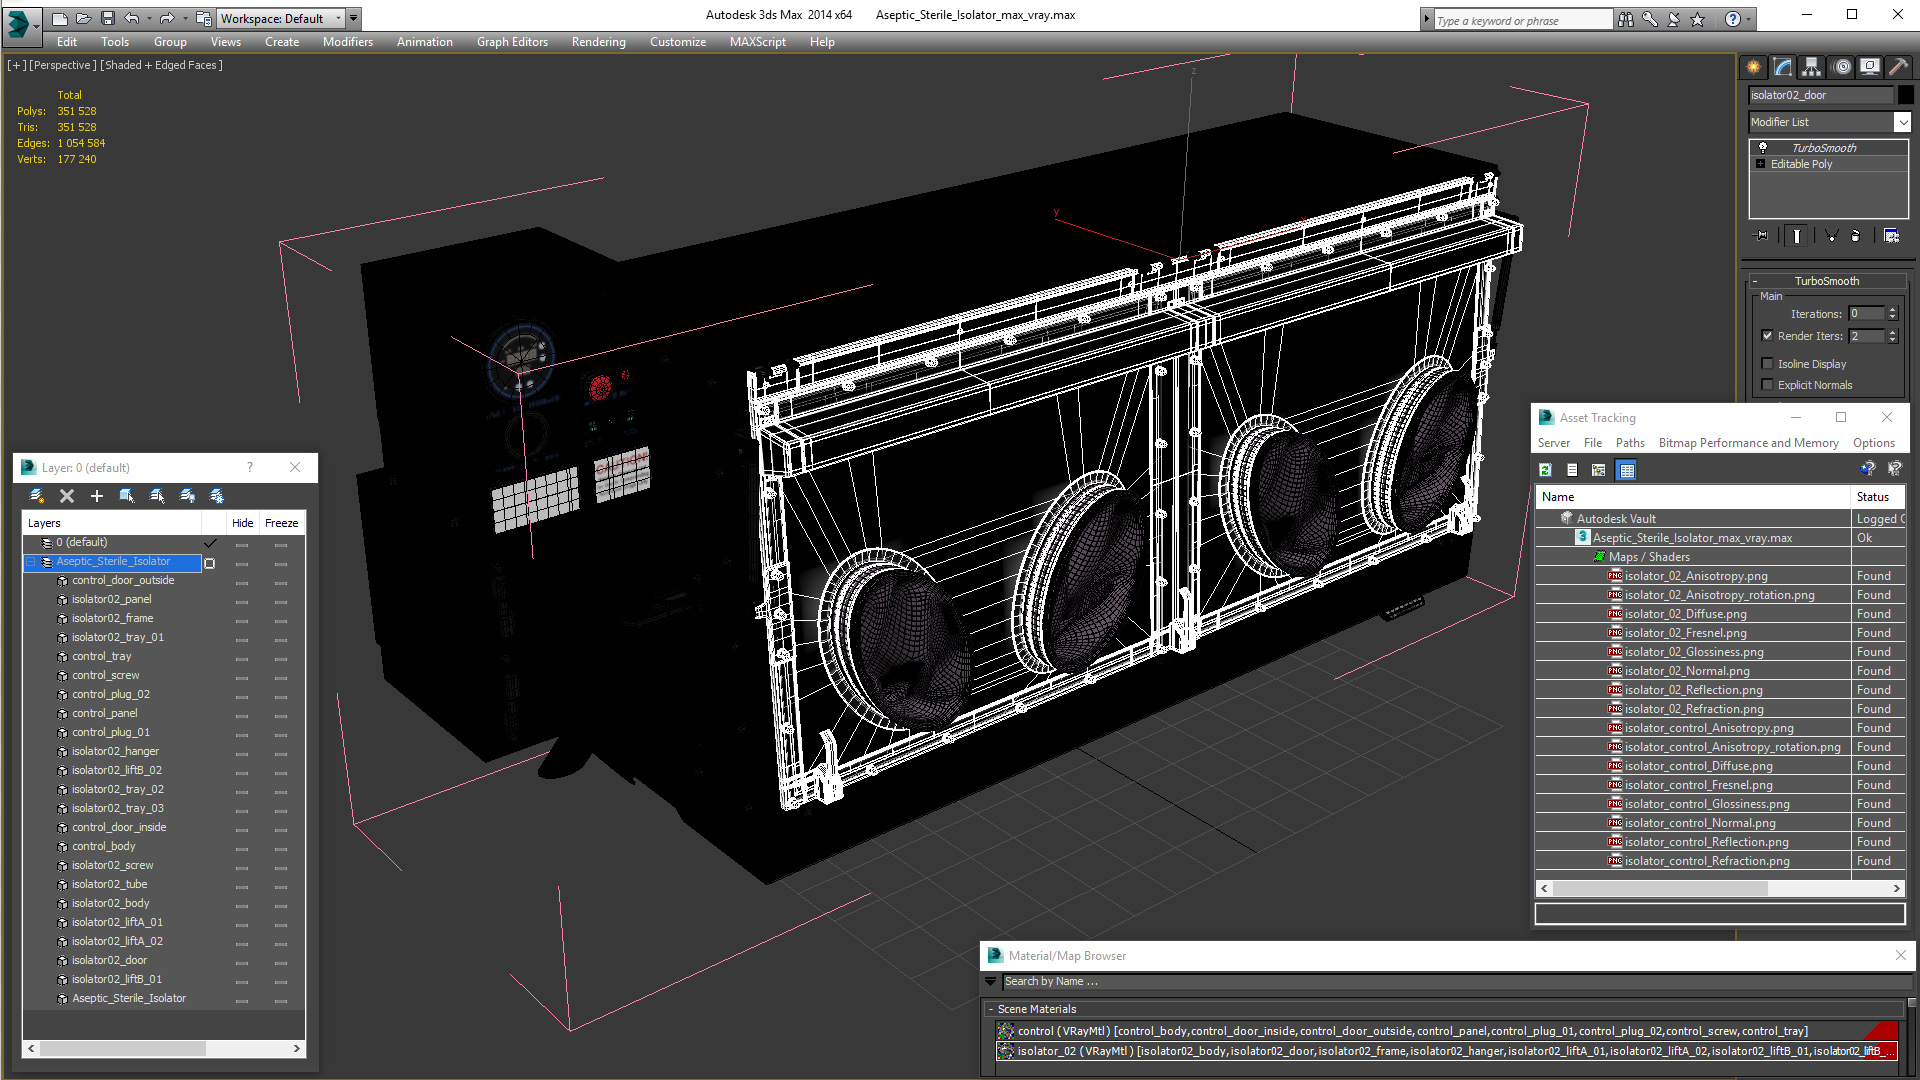Screen dimensions: 1920x1080
Task: Open the Display command panel tab
Action: tap(1870, 67)
